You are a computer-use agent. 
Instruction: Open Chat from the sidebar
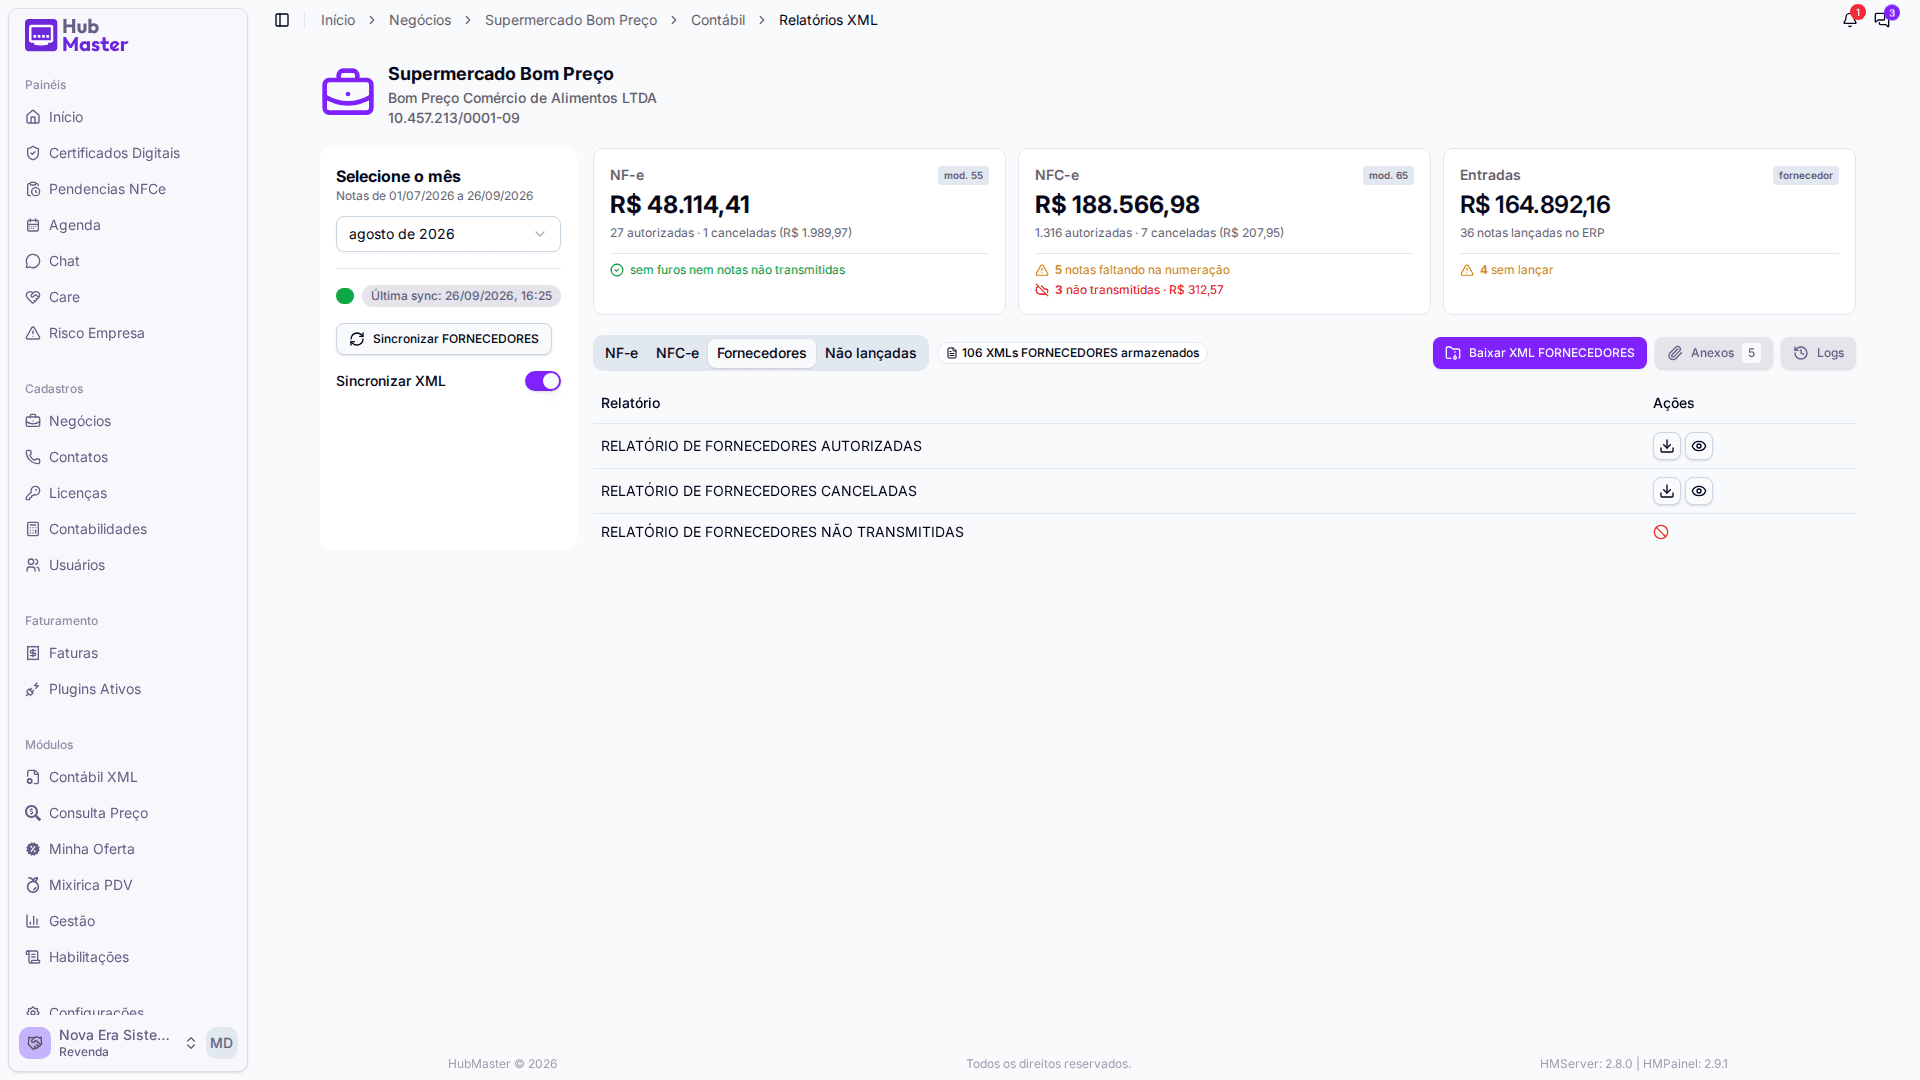coord(128,261)
